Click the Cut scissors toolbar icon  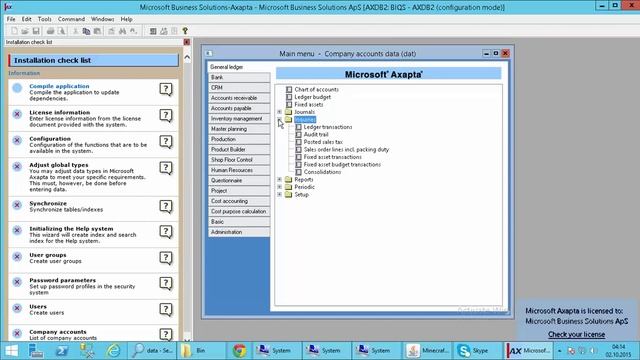click(x=76, y=31)
